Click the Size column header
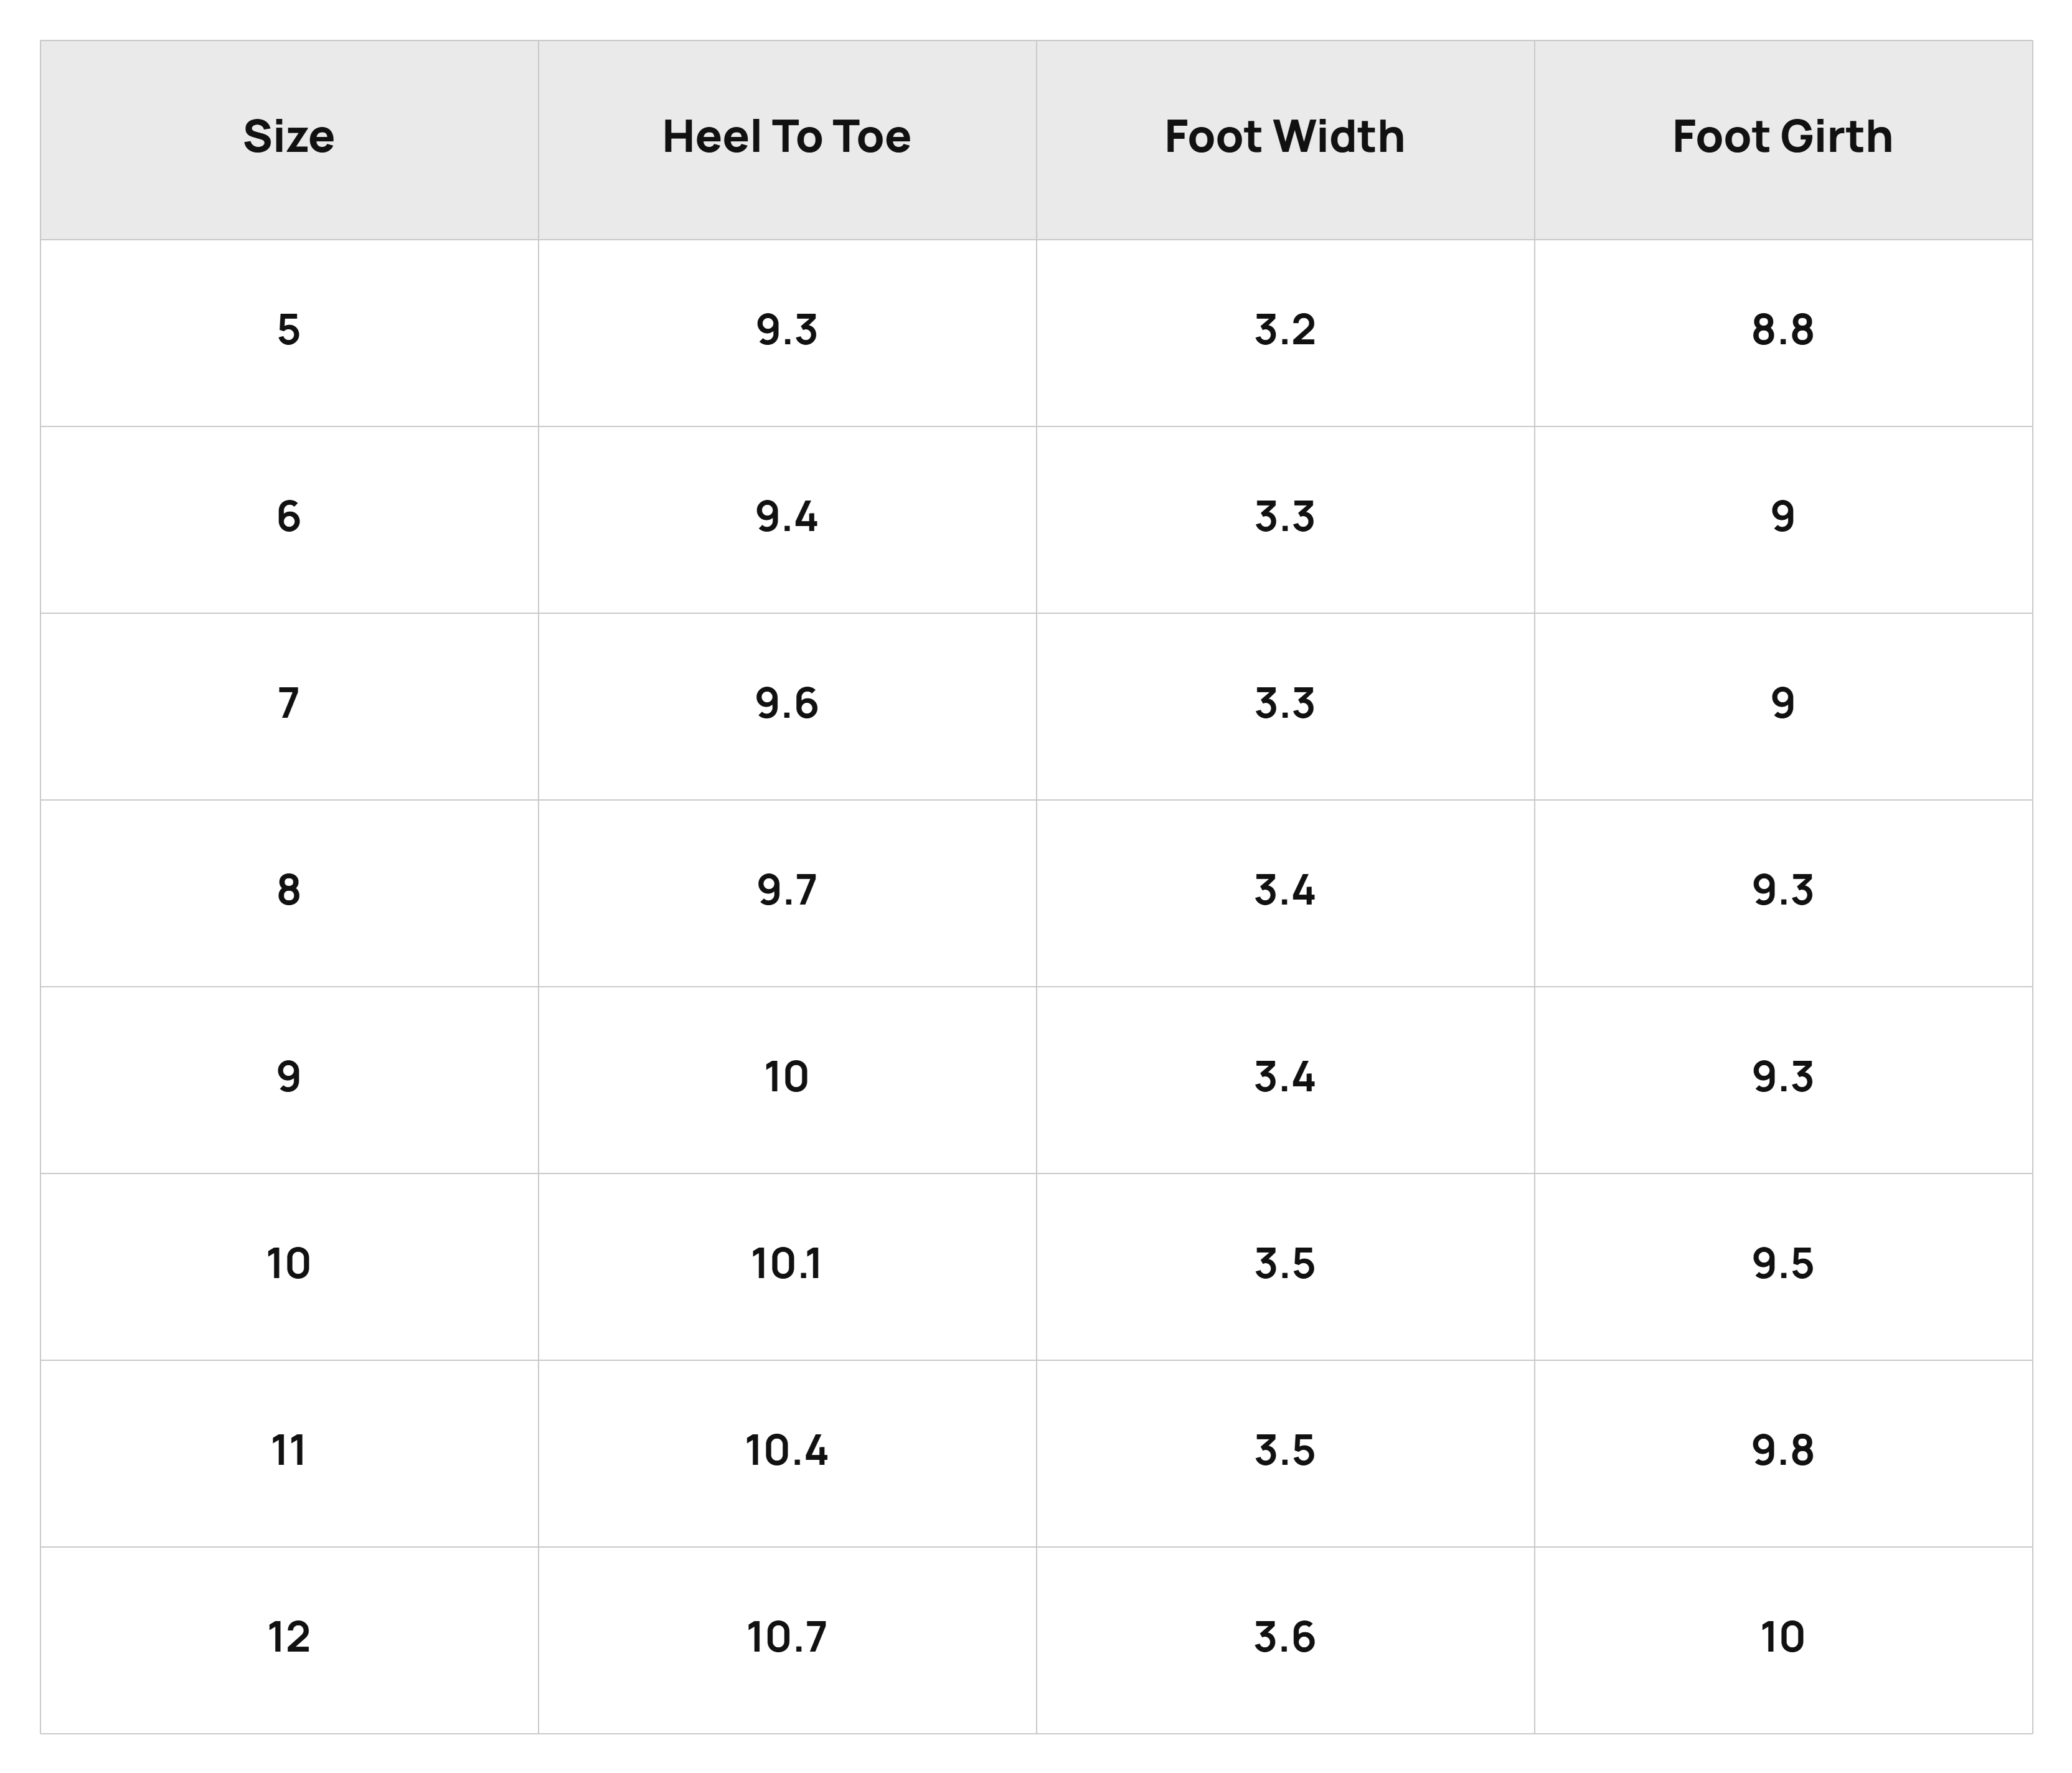The image size is (2072, 1773). [288, 137]
